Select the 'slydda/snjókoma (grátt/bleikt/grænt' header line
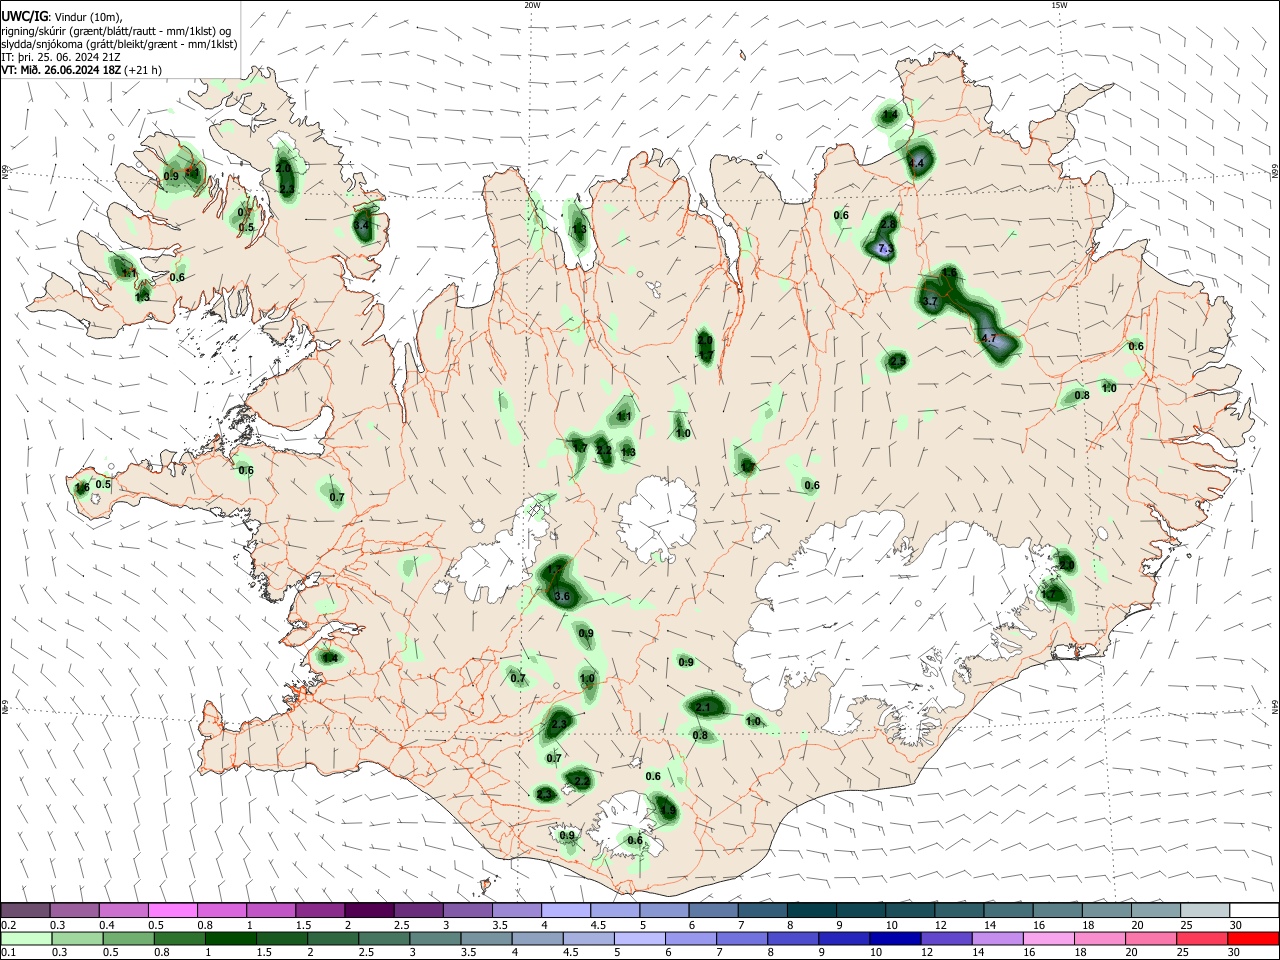Image resolution: width=1280 pixels, height=960 pixels. tap(119, 44)
